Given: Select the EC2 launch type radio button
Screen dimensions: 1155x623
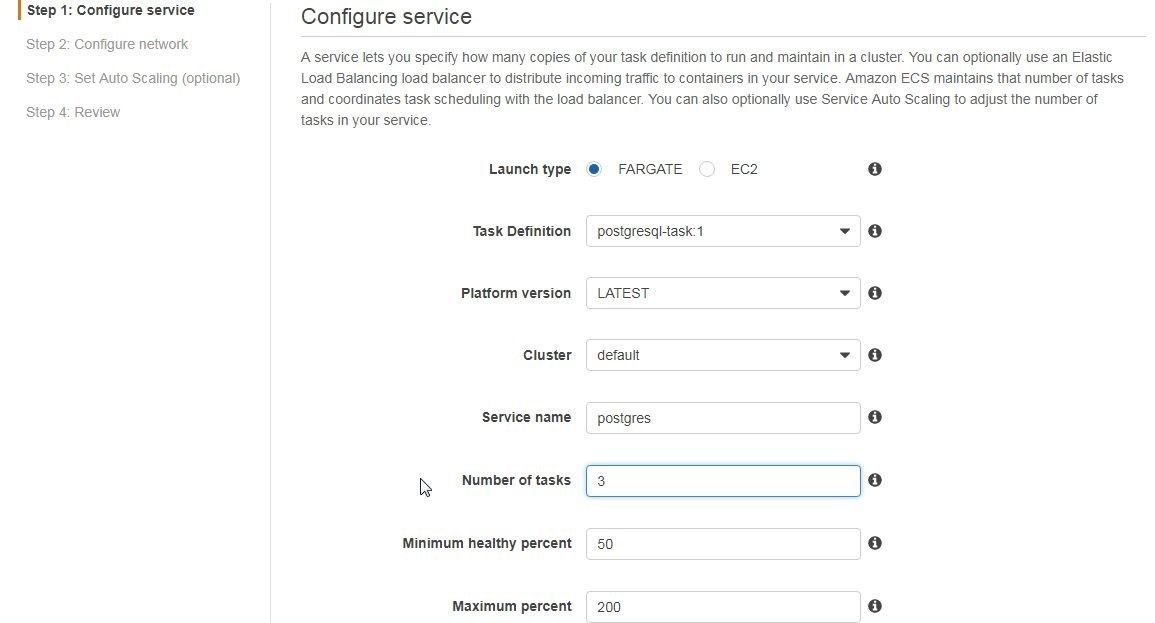Looking at the screenshot, I should [706, 169].
